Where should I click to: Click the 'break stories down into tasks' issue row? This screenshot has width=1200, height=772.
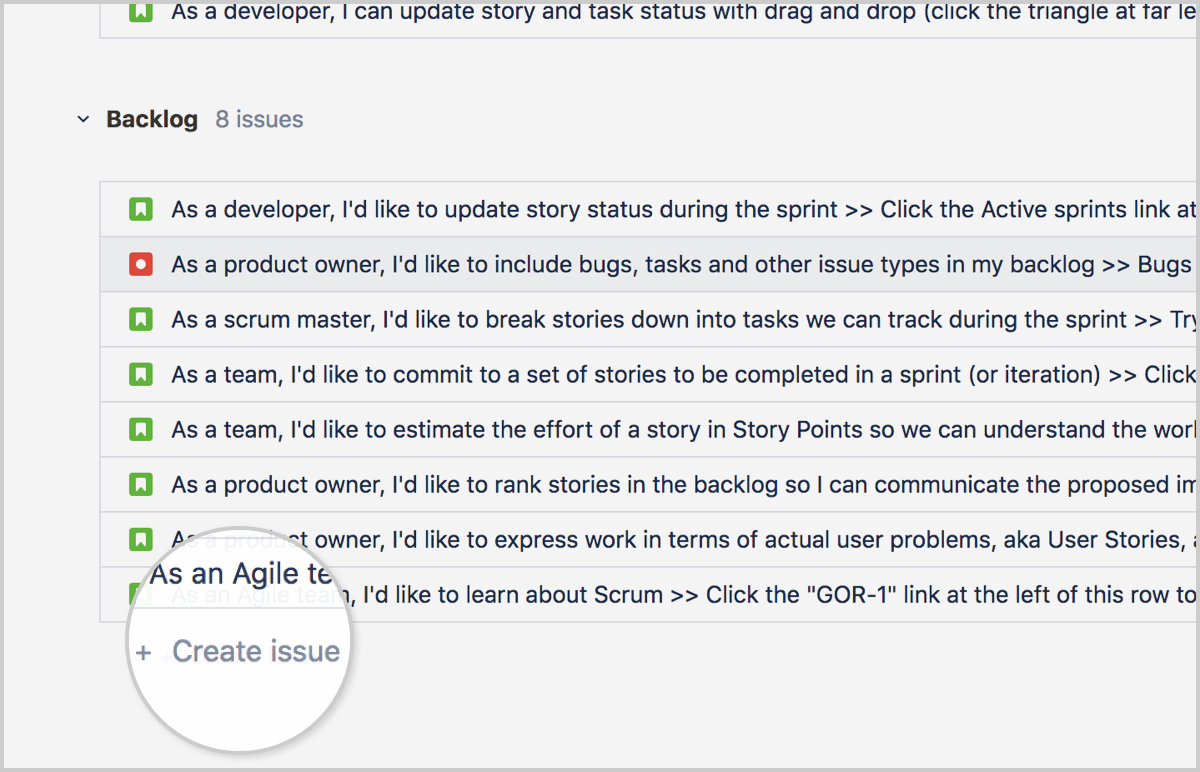600,319
